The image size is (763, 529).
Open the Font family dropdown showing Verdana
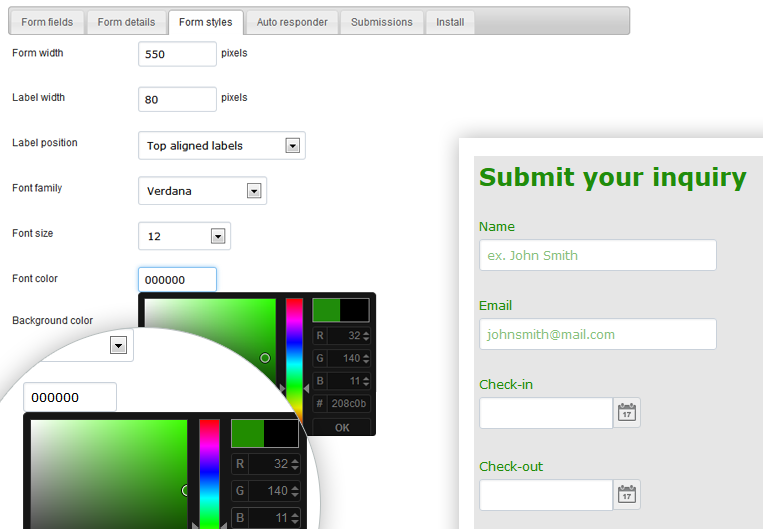[x=202, y=191]
